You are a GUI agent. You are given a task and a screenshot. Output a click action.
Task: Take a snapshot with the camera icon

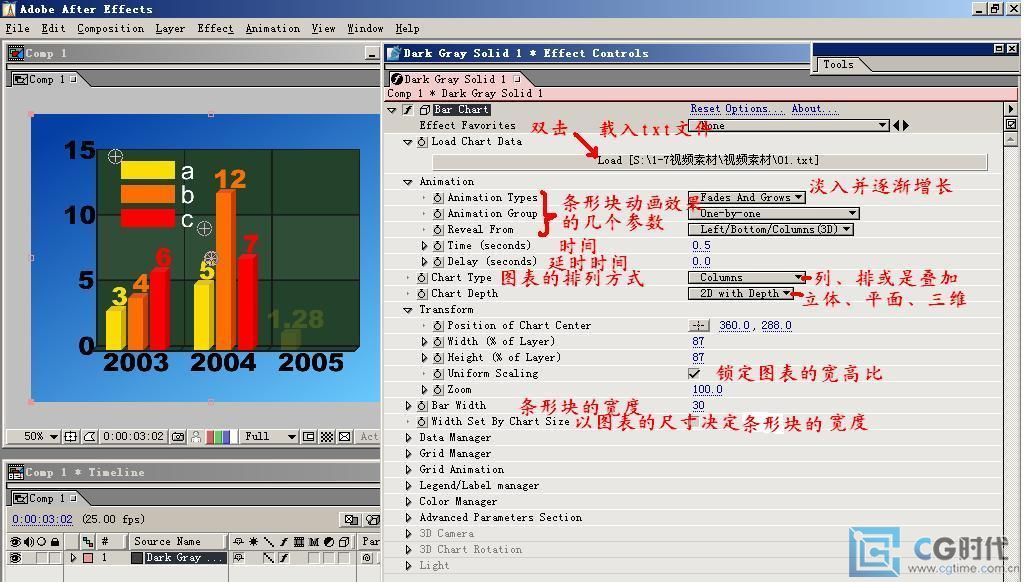(178, 436)
